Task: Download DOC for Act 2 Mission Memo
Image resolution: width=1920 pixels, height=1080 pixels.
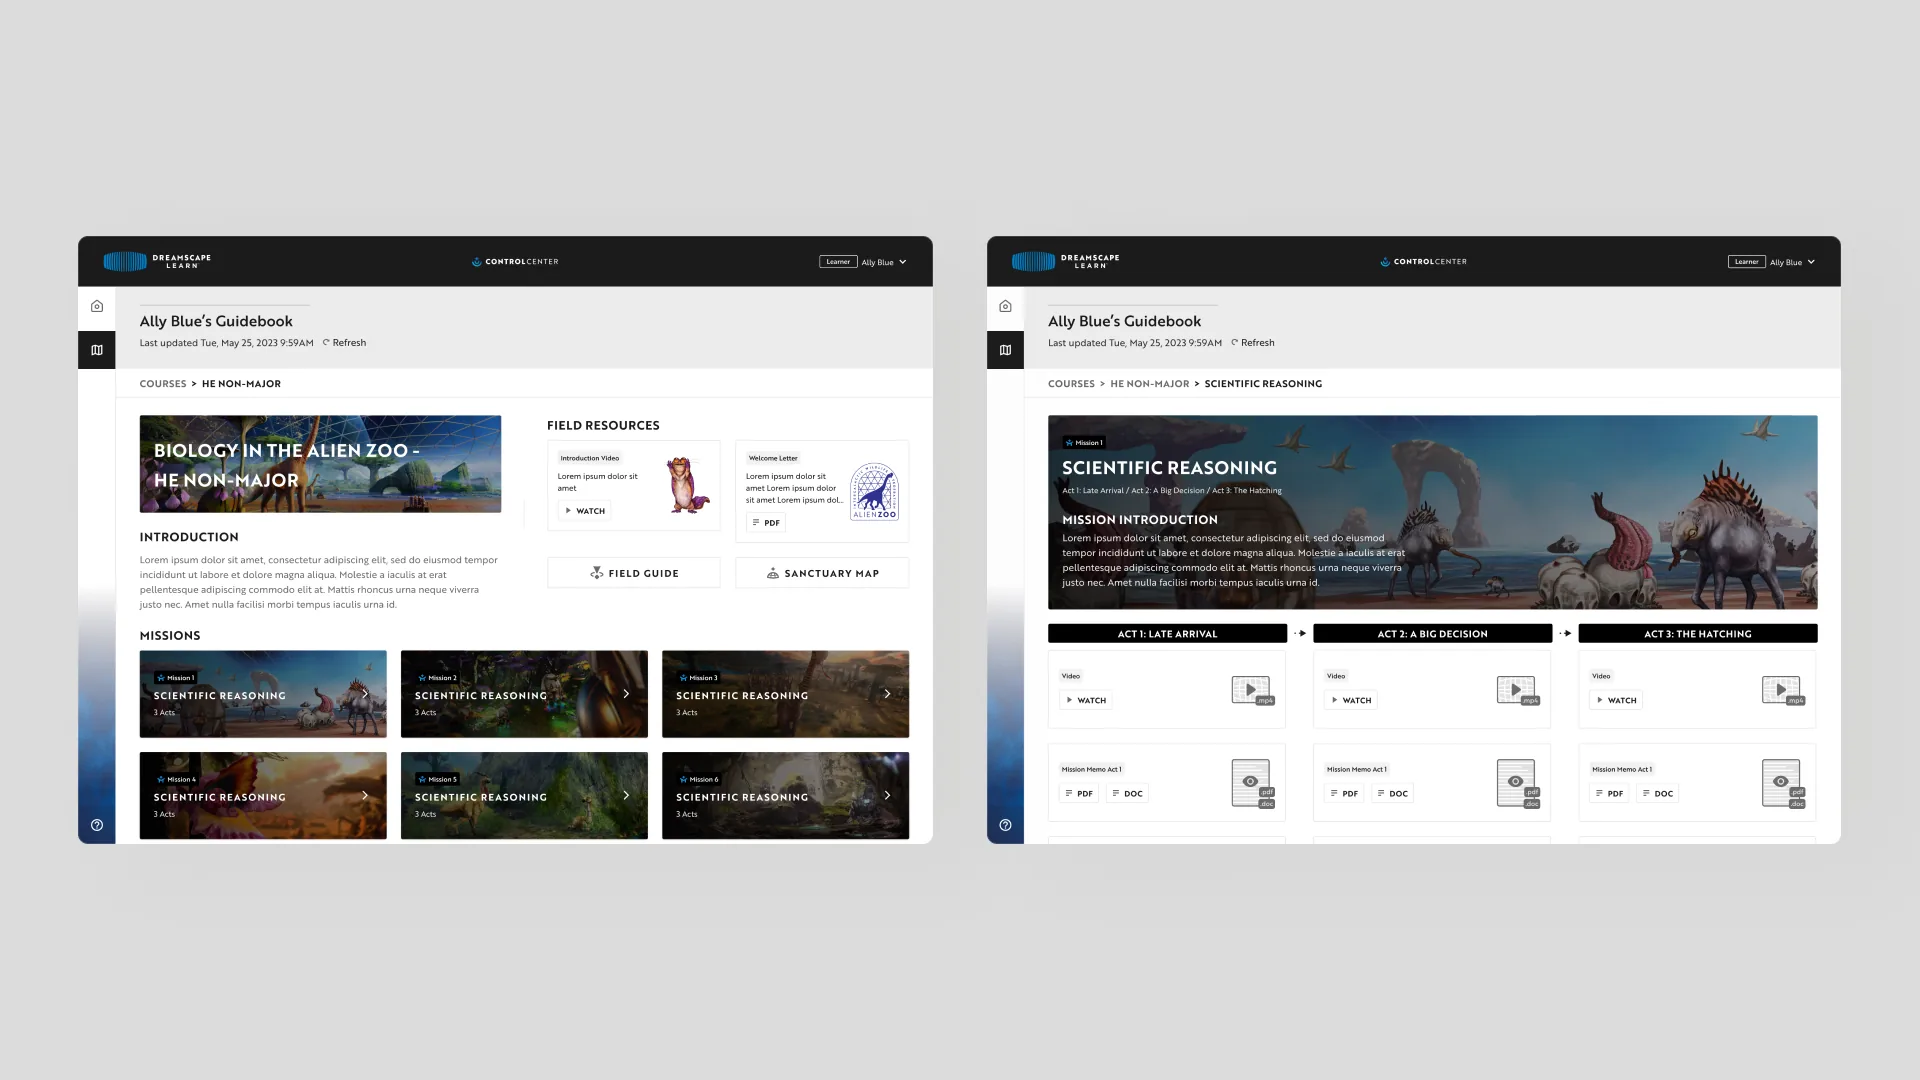Action: [x=1392, y=794]
